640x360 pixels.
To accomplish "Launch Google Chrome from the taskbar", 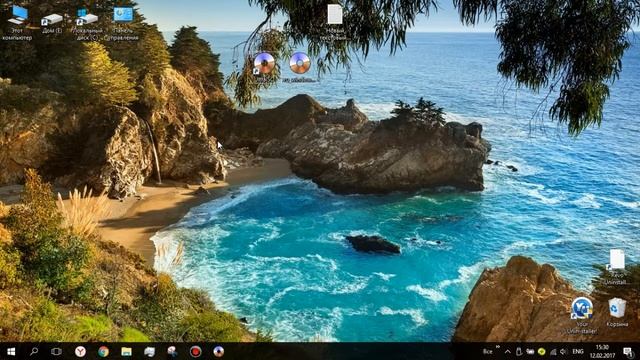I will [103, 351].
